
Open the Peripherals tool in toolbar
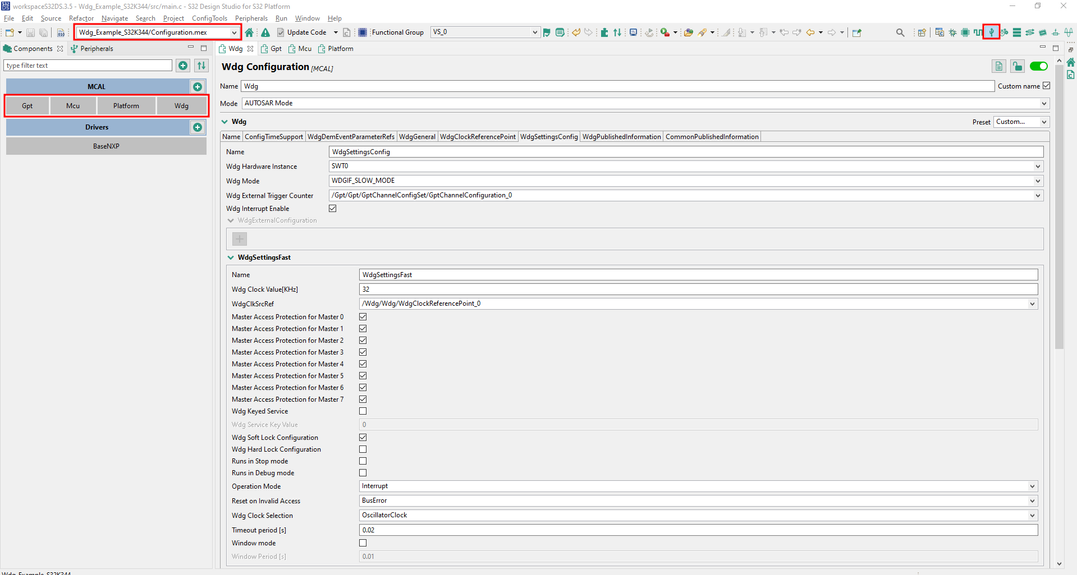coord(990,32)
